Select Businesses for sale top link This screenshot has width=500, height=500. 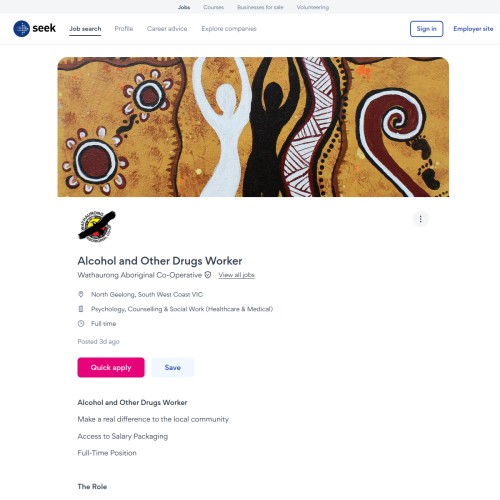[x=260, y=7]
